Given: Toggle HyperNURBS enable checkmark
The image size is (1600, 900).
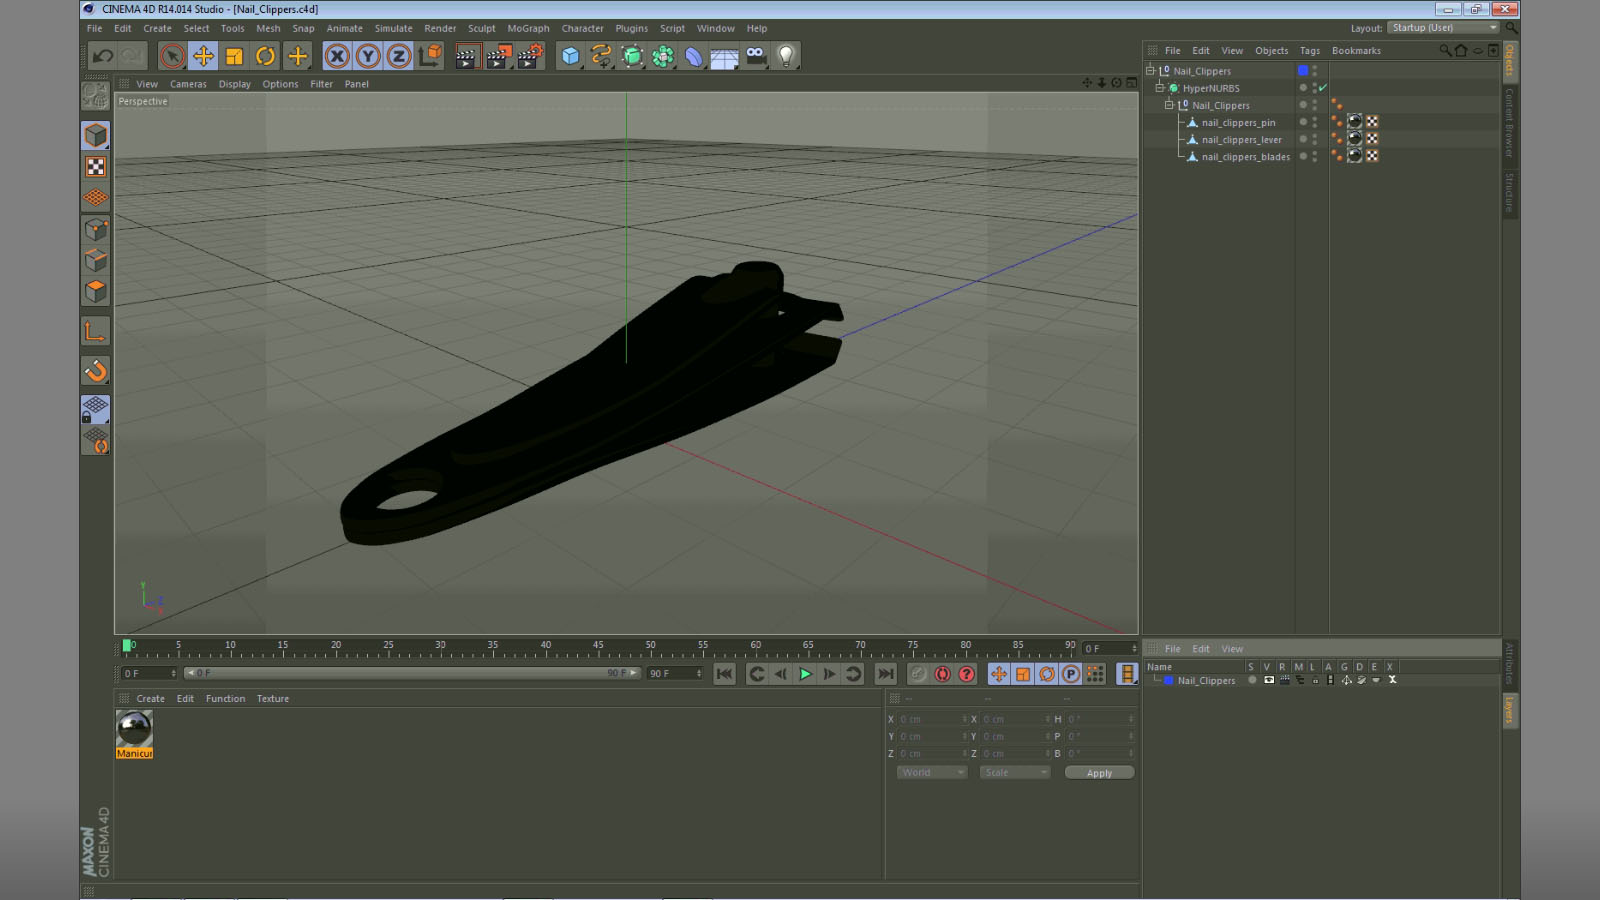Looking at the screenshot, I should 1323,88.
